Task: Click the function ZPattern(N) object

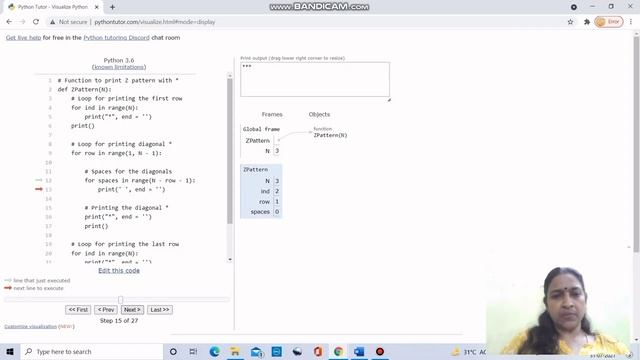Action: click(330, 135)
